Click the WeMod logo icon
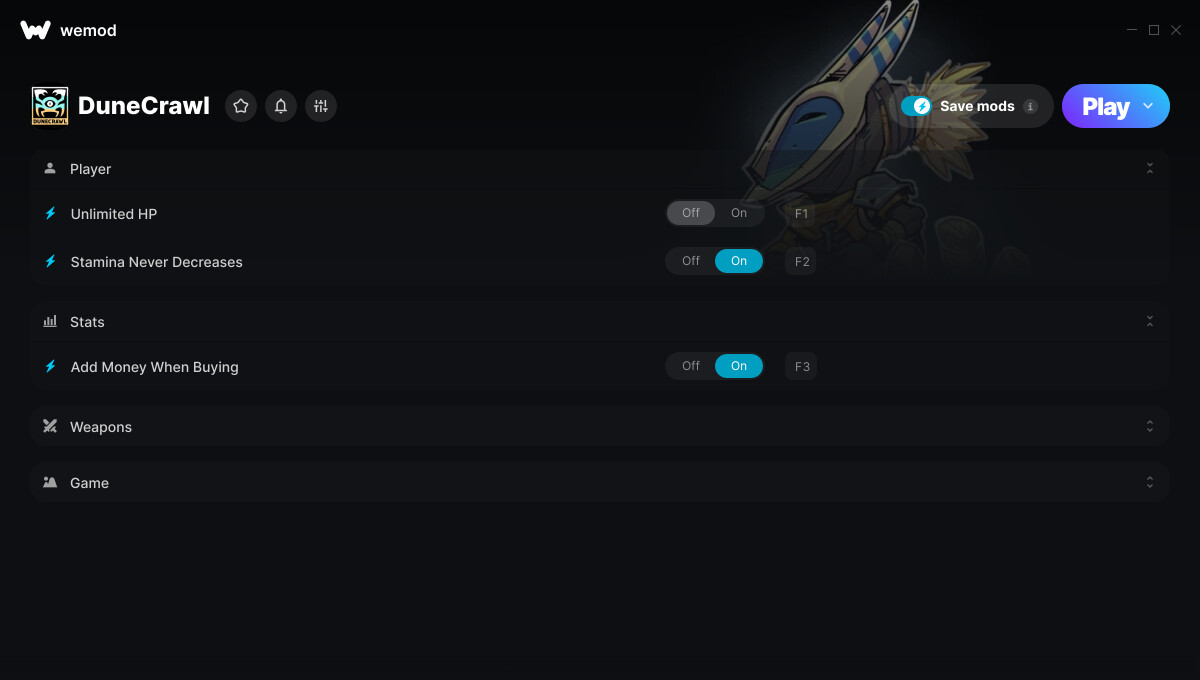This screenshot has height=680, width=1200. click(35, 30)
